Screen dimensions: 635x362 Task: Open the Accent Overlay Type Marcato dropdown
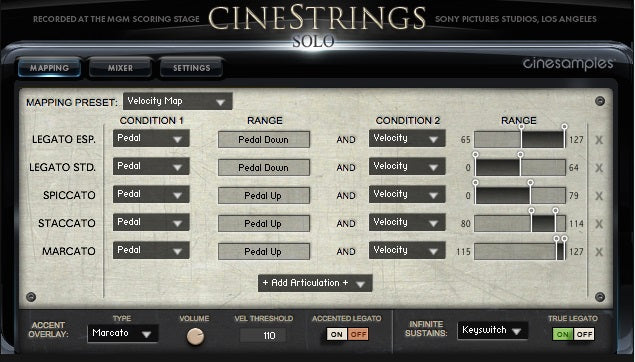[122, 334]
